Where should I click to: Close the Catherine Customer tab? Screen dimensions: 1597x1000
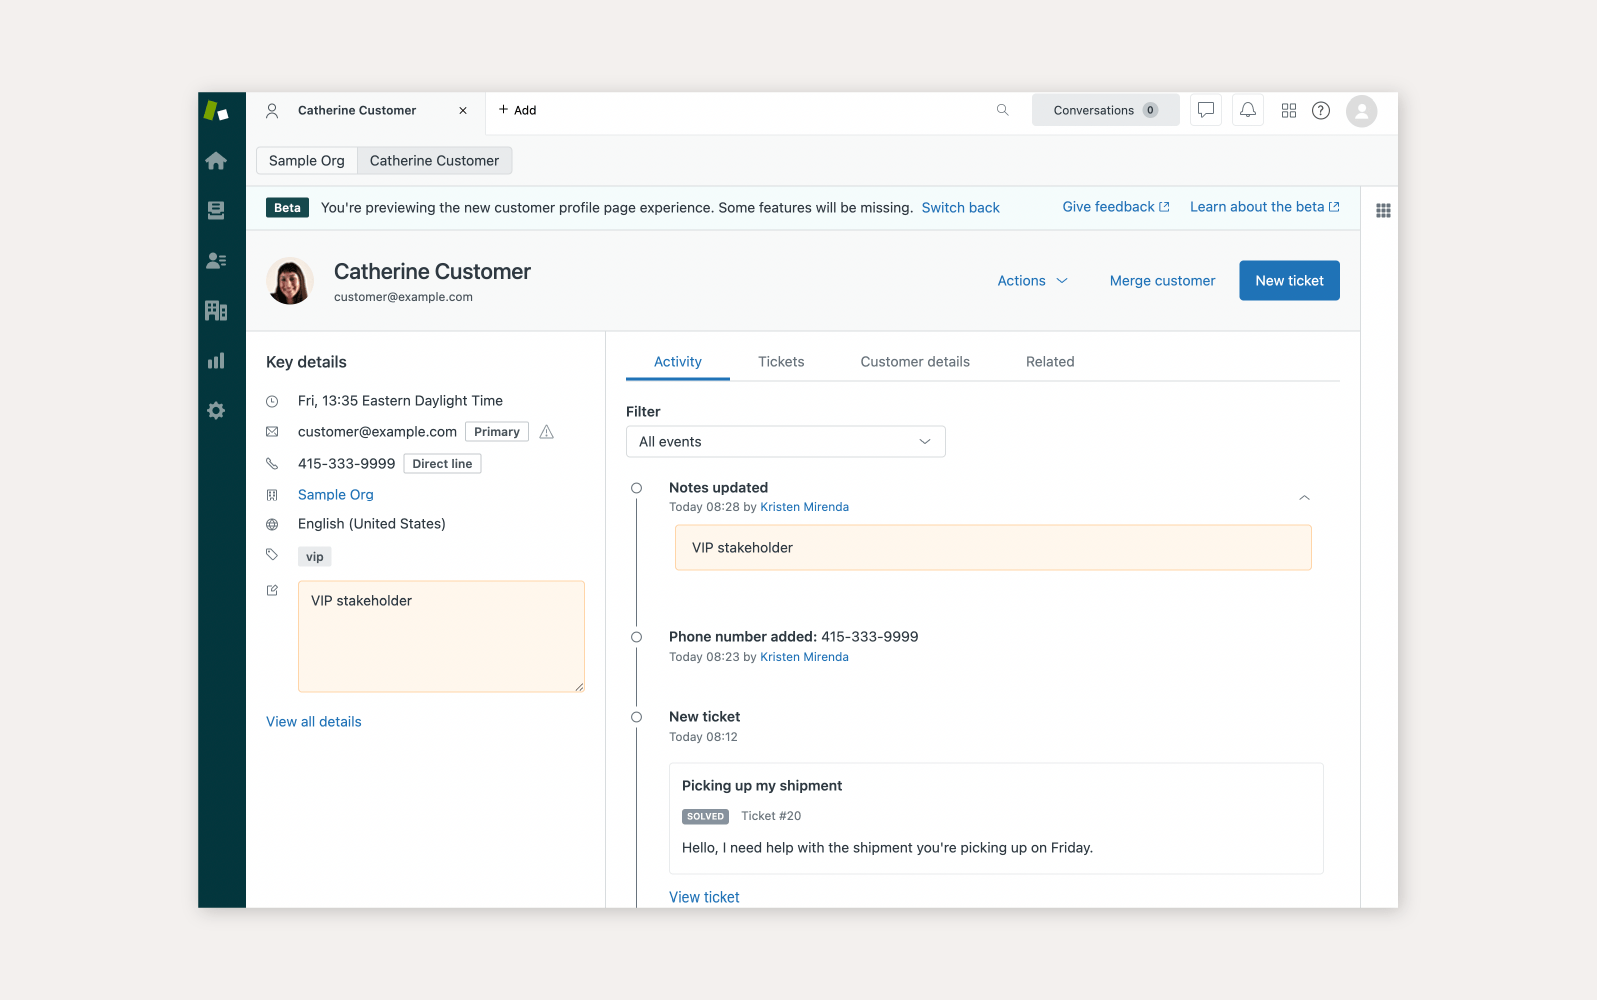point(463,111)
